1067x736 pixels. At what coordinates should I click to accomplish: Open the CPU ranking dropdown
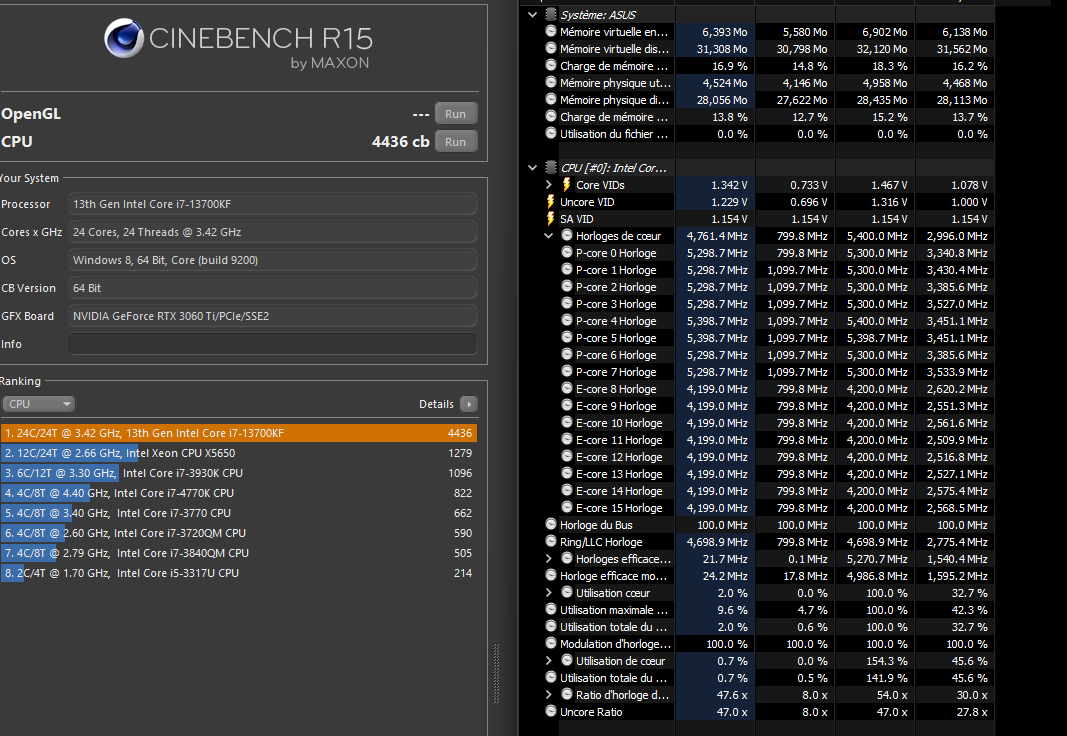[x=38, y=404]
